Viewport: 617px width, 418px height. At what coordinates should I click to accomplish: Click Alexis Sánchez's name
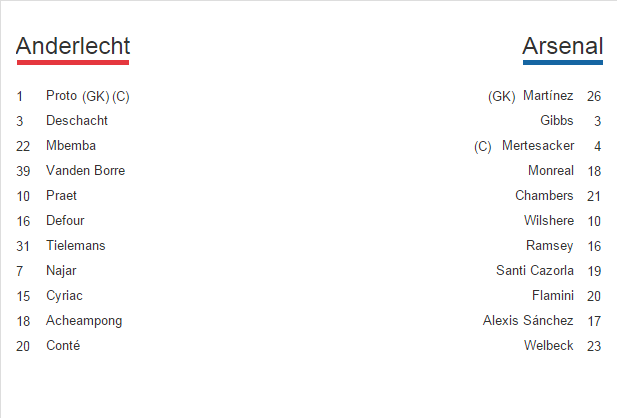pyautogui.click(x=528, y=321)
